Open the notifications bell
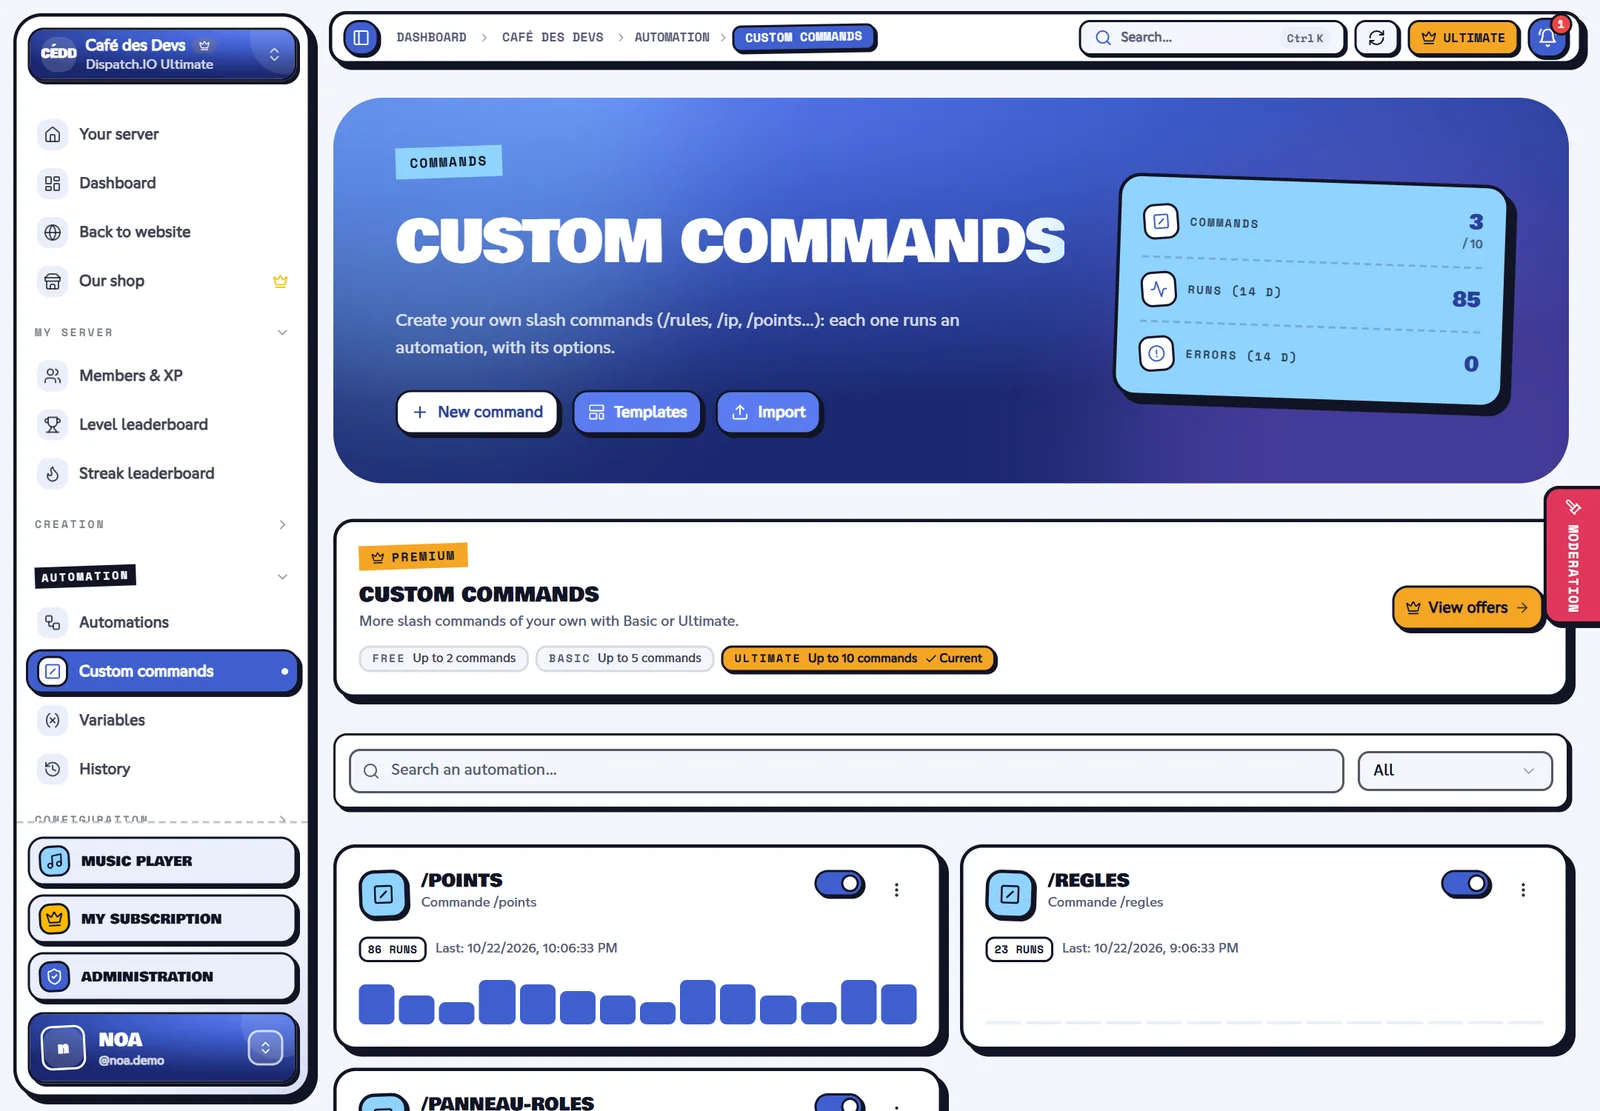The height and width of the screenshot is (1111, 1600). pyautogui.click(x=1547, y=38)
